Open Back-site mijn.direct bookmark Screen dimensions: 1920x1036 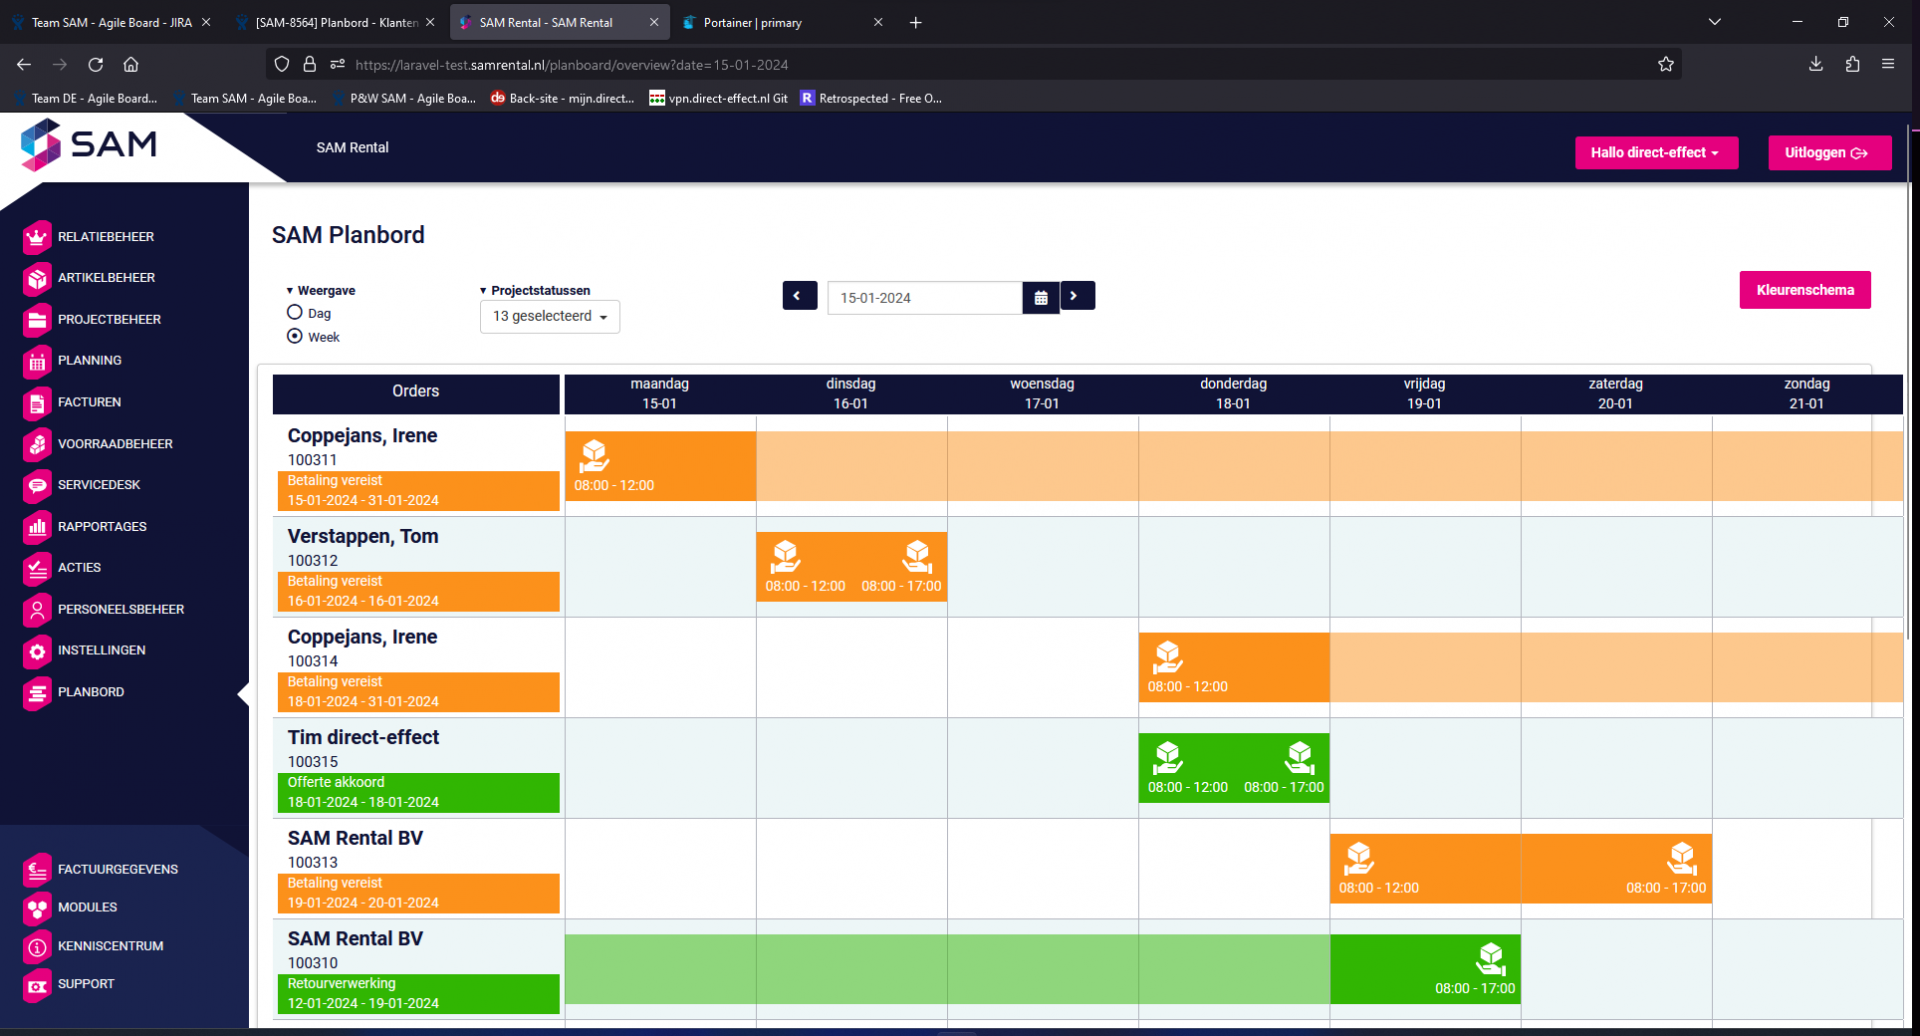coord(562,98)
